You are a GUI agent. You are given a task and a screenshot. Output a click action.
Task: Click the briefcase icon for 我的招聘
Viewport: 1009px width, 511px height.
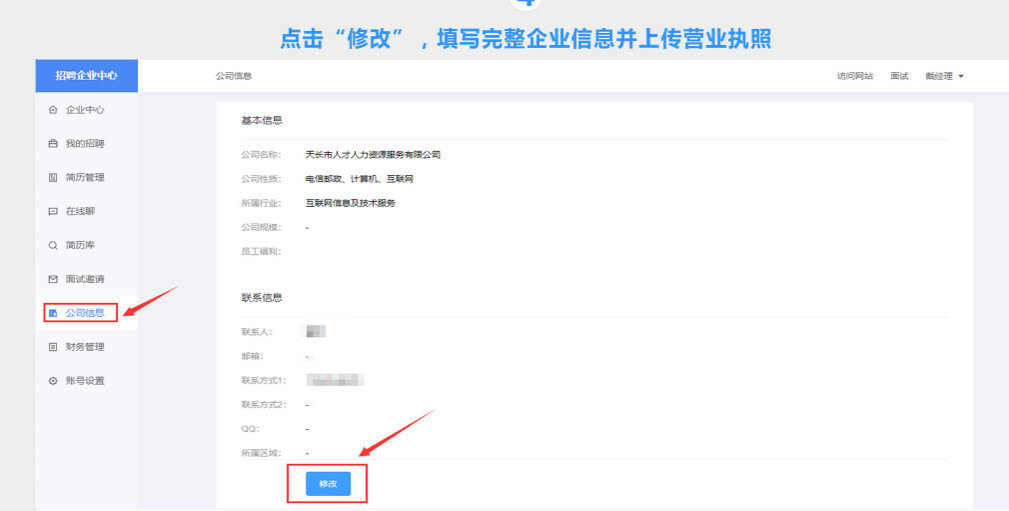click(x=53, y=144)
